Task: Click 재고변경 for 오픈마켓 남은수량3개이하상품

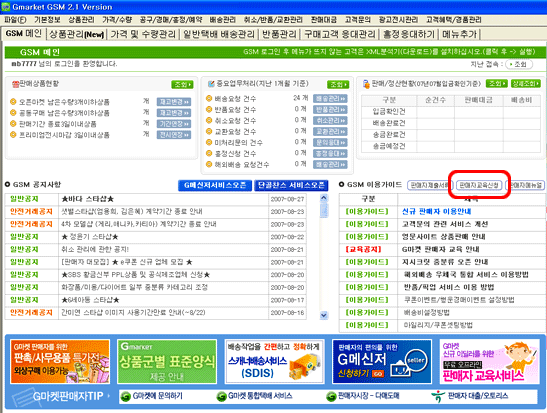Action: click(x=173, y=102)
